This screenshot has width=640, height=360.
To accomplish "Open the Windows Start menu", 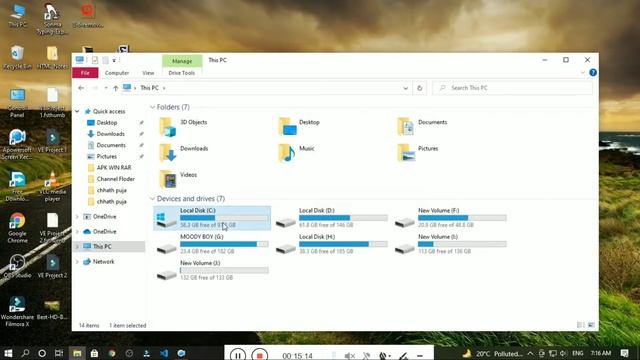I will [x=8, y=353].
